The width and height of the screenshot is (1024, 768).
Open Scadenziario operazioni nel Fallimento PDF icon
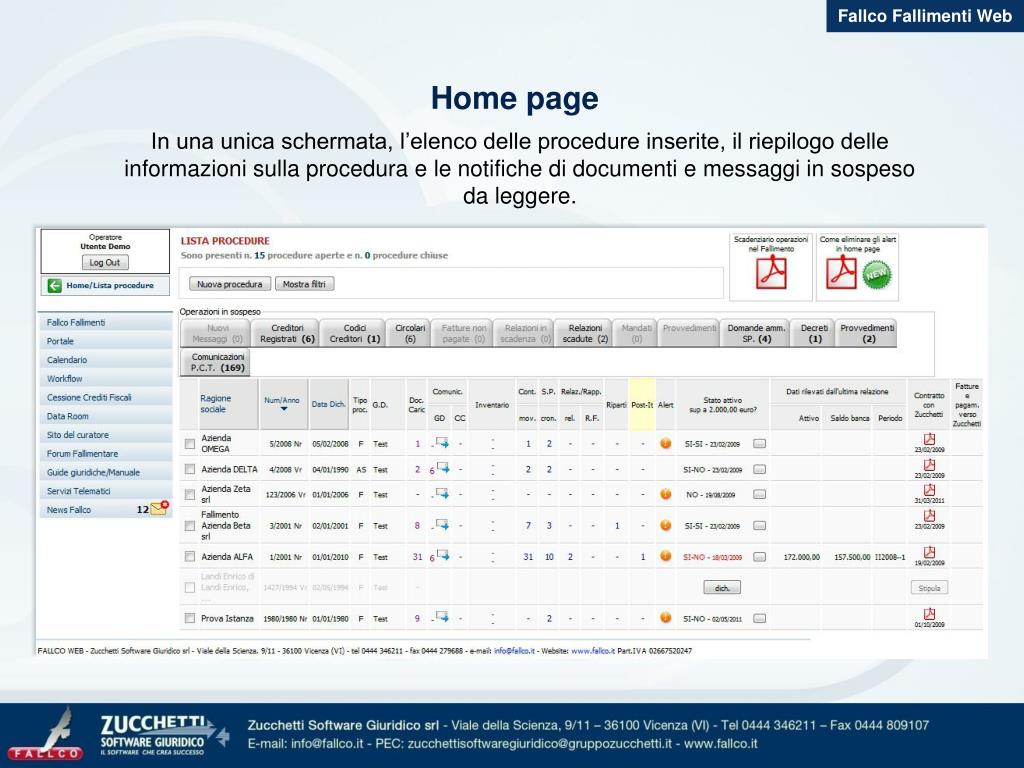click(771, 272)
